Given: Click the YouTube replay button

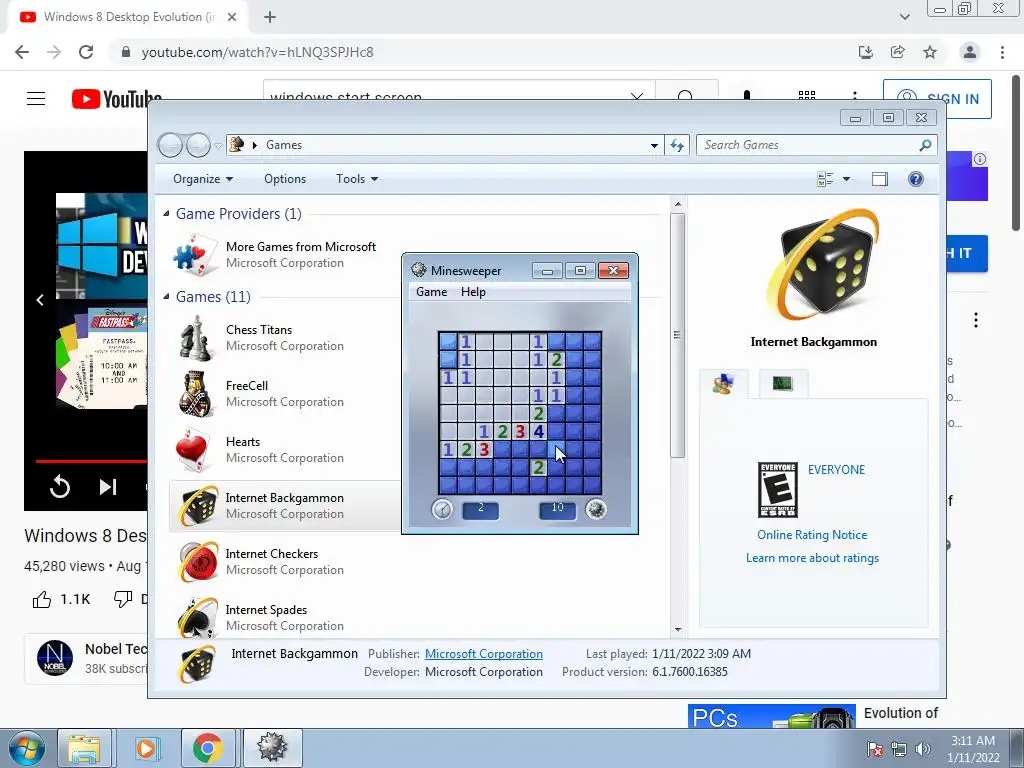Looking at the screenshot, I should tap(59, 487).
